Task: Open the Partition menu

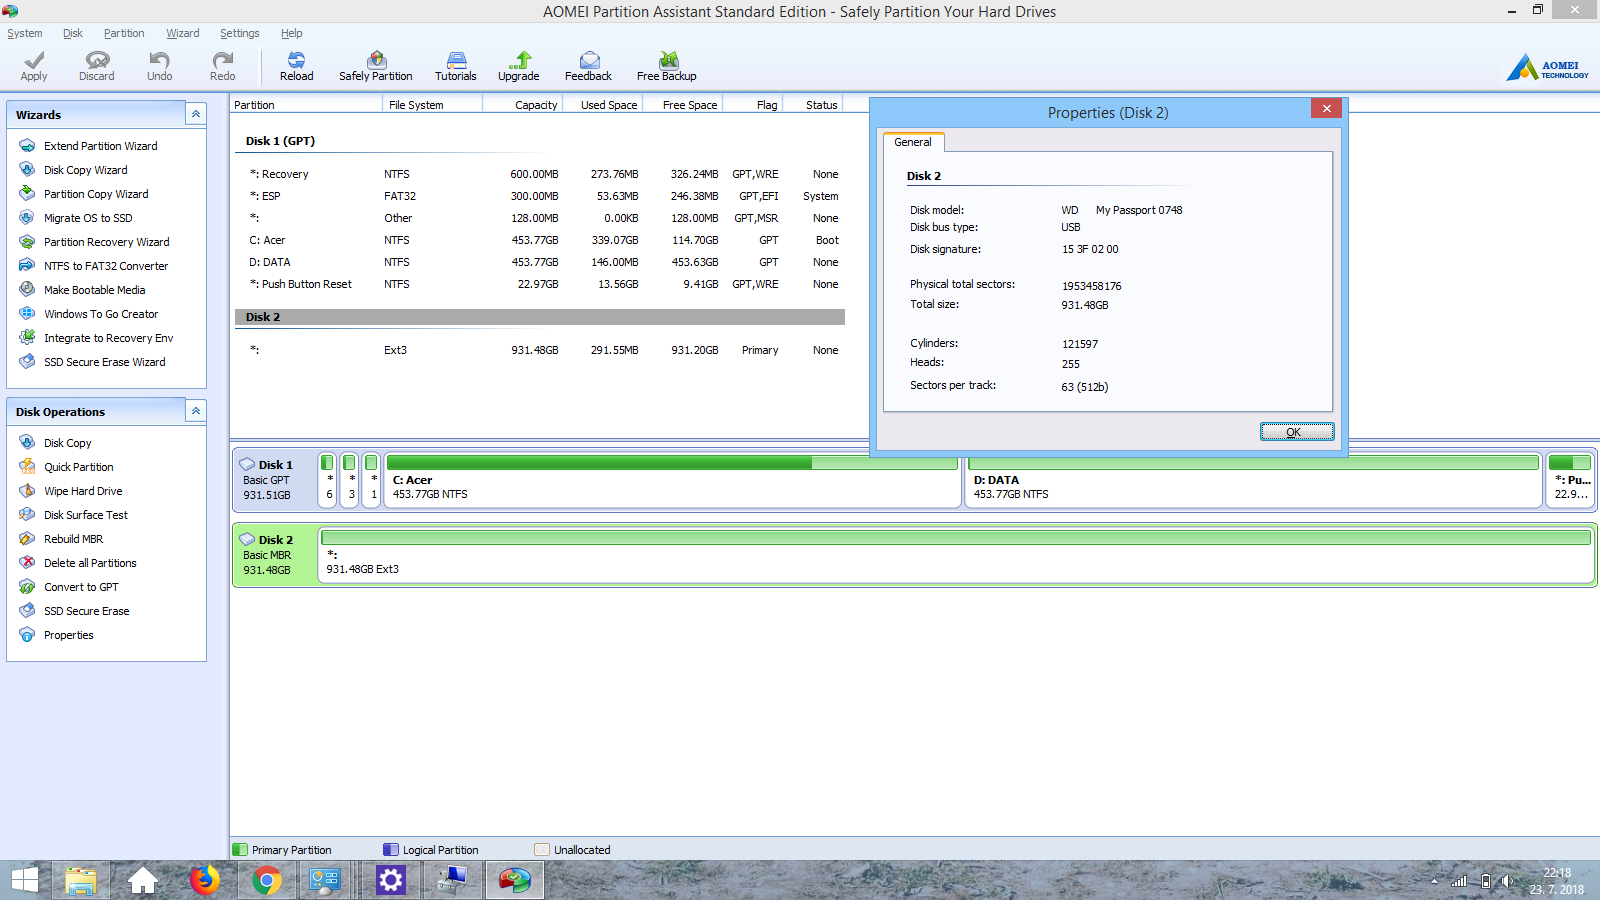Action: [124, 33]
